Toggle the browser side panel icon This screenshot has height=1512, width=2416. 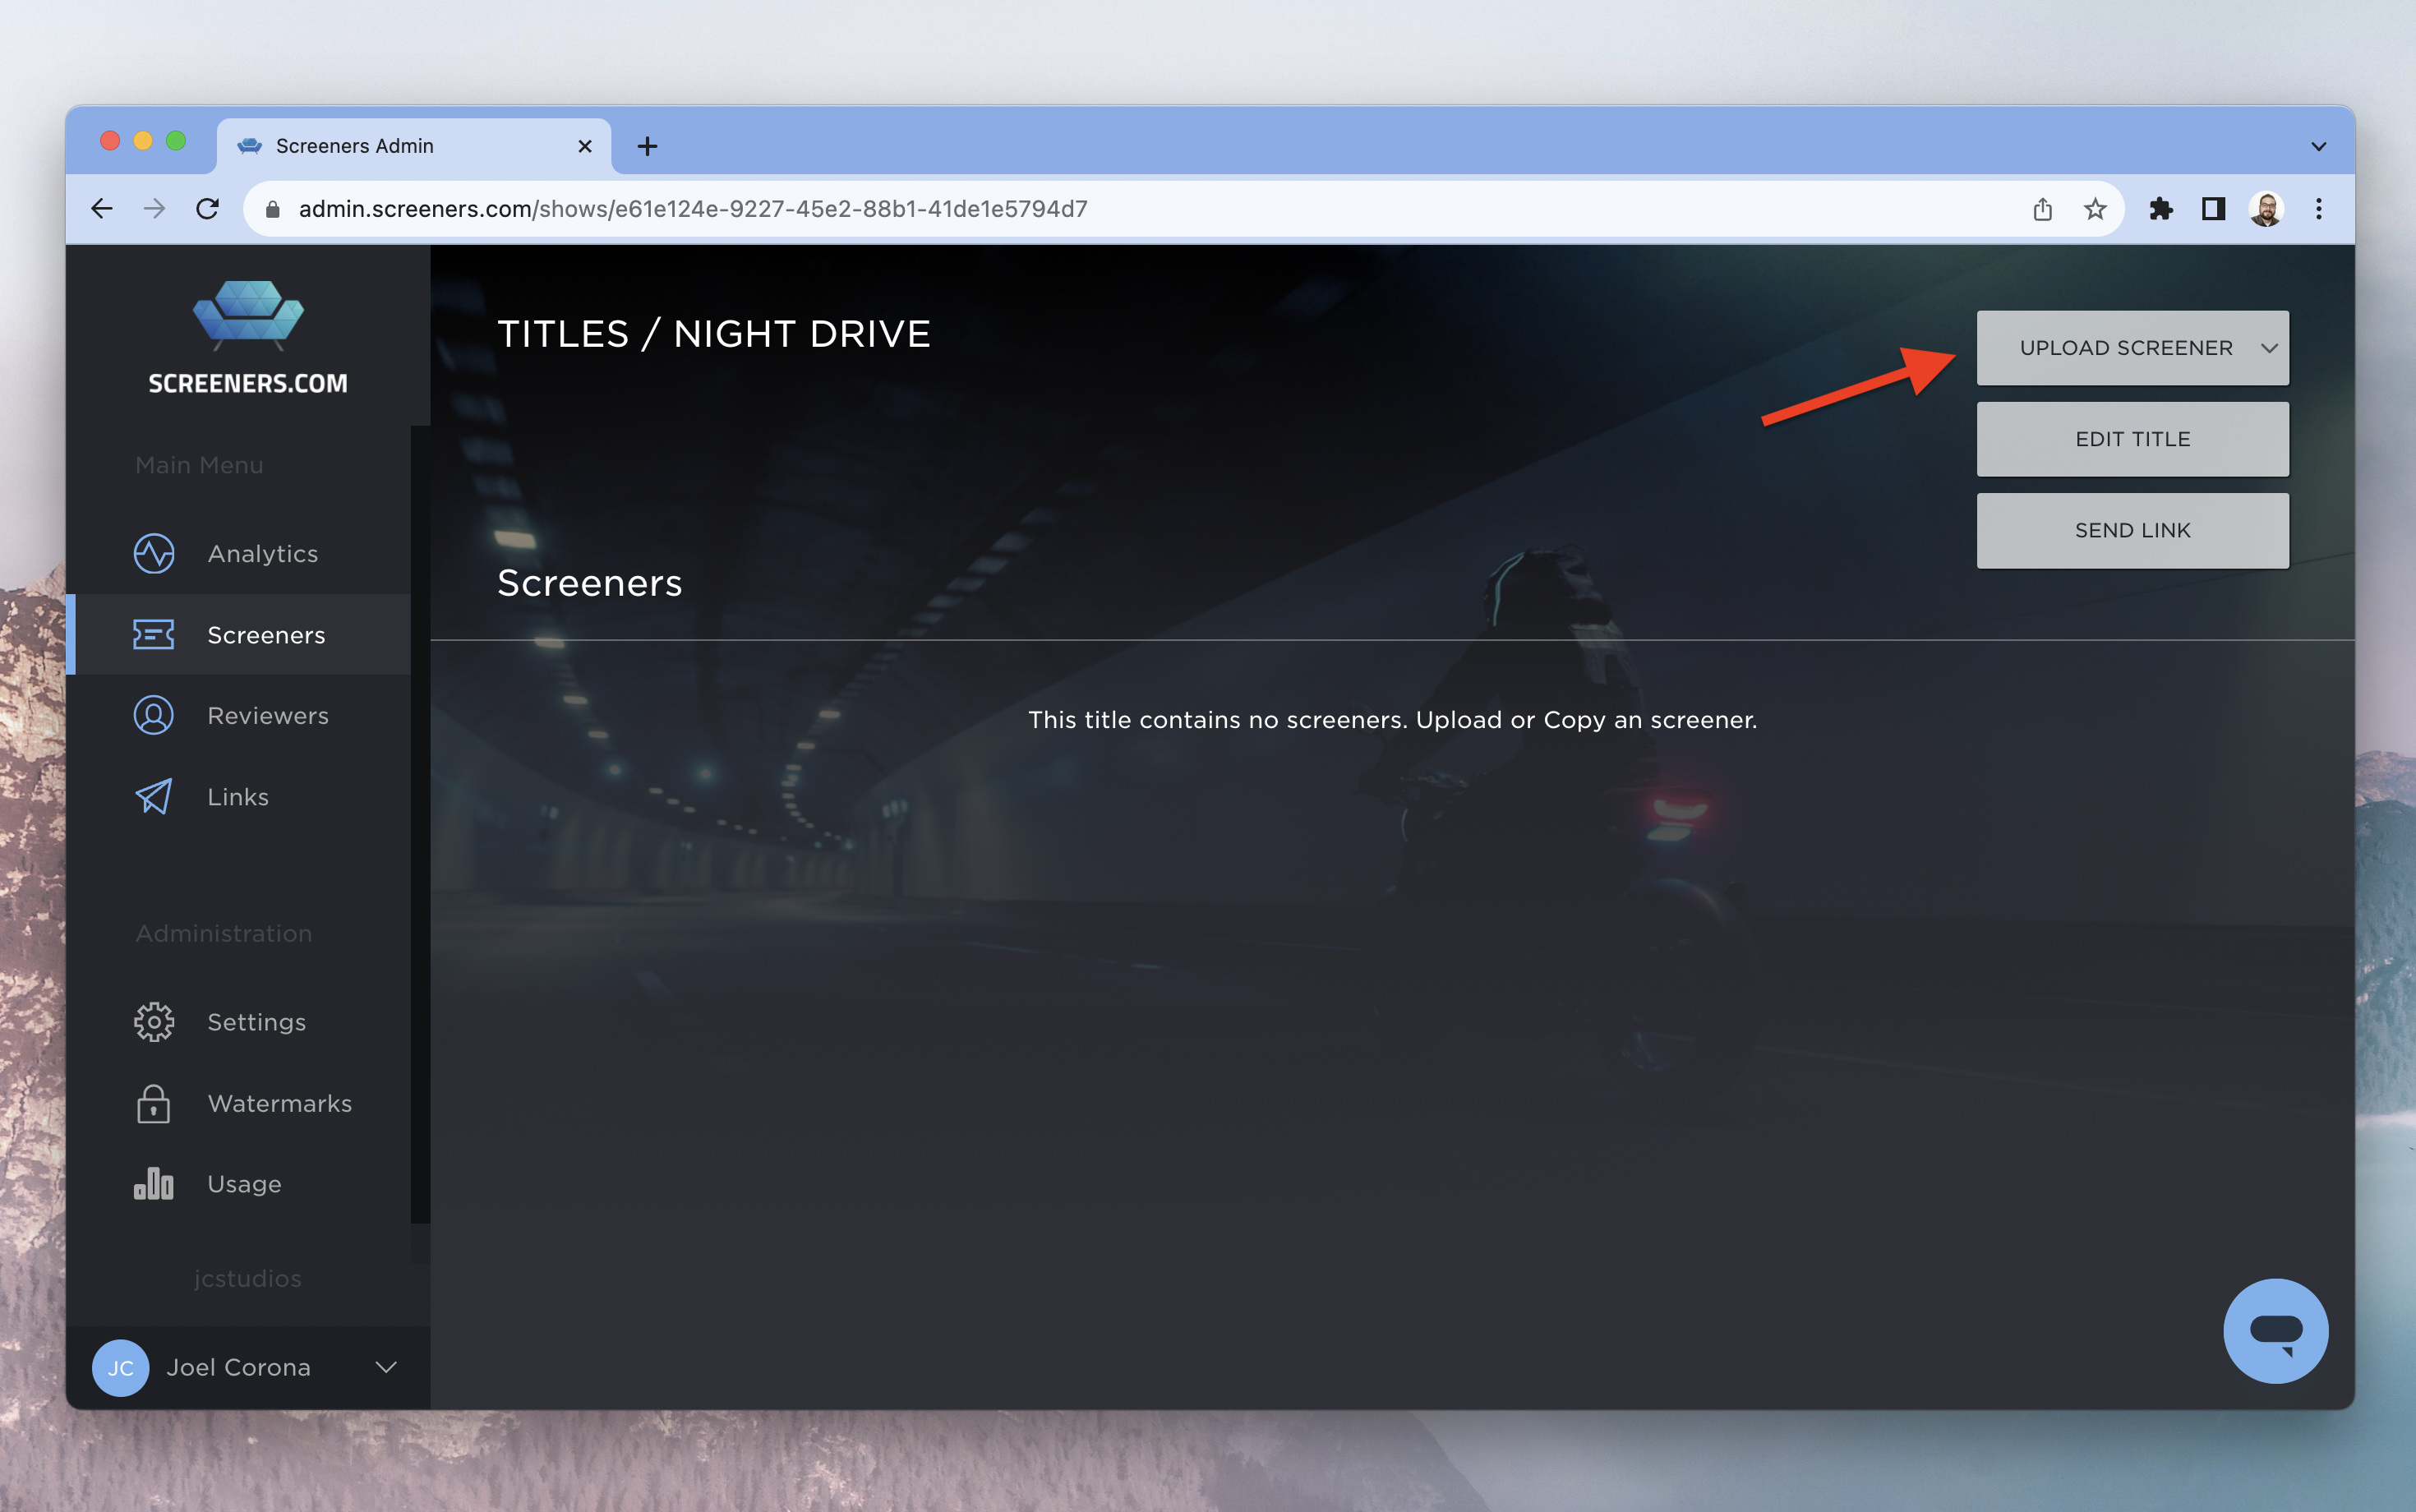[x=2213, y=208]
